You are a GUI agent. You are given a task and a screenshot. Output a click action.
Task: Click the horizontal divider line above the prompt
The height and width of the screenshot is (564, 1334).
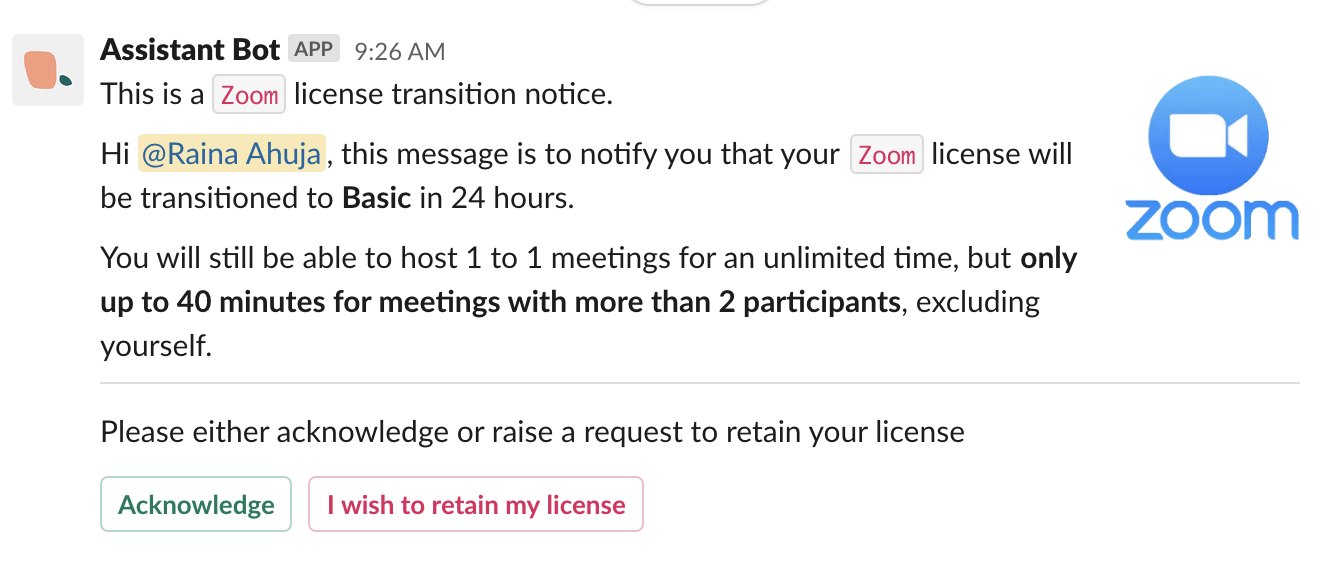click(699, 383)
